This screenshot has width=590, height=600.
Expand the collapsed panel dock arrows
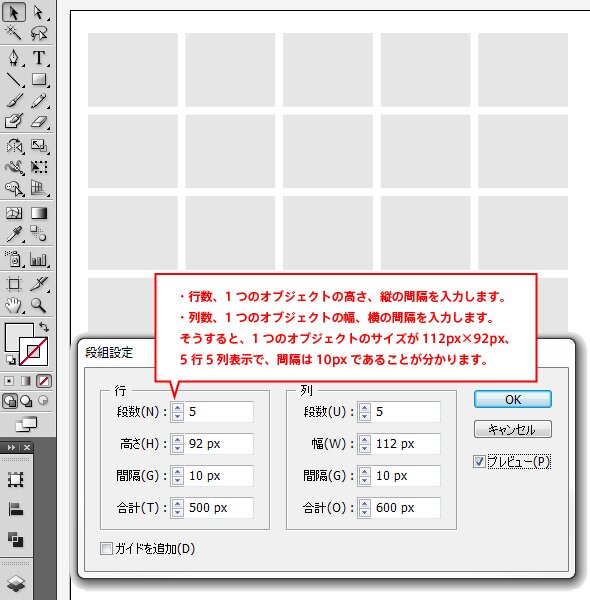(x=11, y=447)
